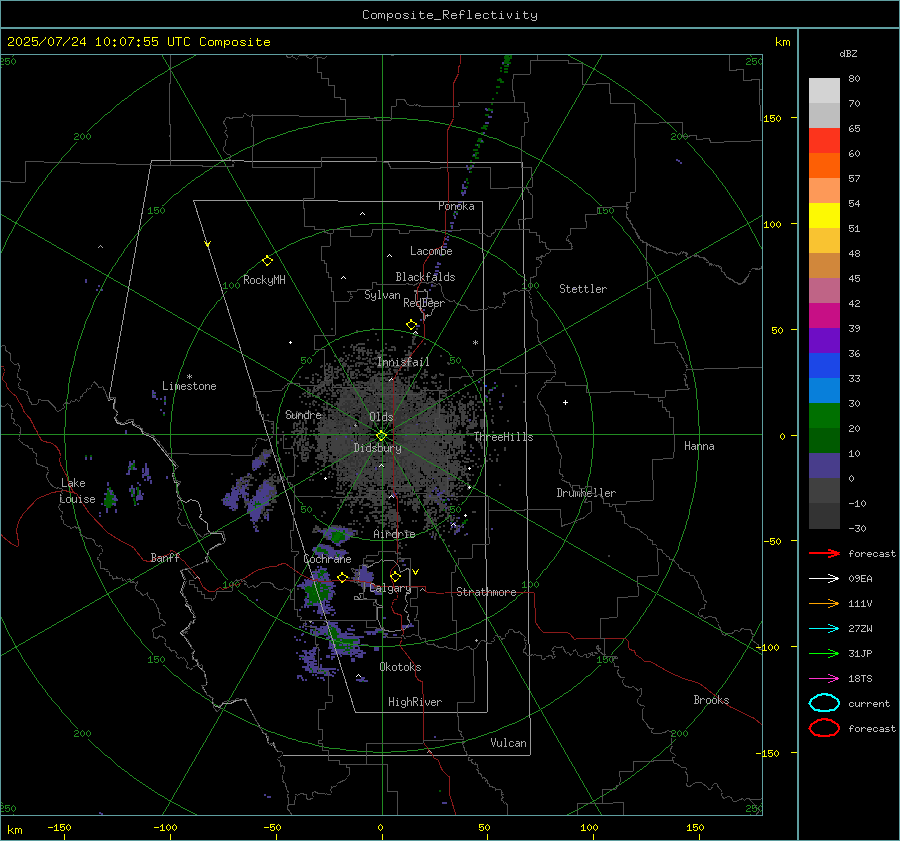900x841 pixels.
Task: Click the 111V legend text
Action: click(x=860, y=603)
